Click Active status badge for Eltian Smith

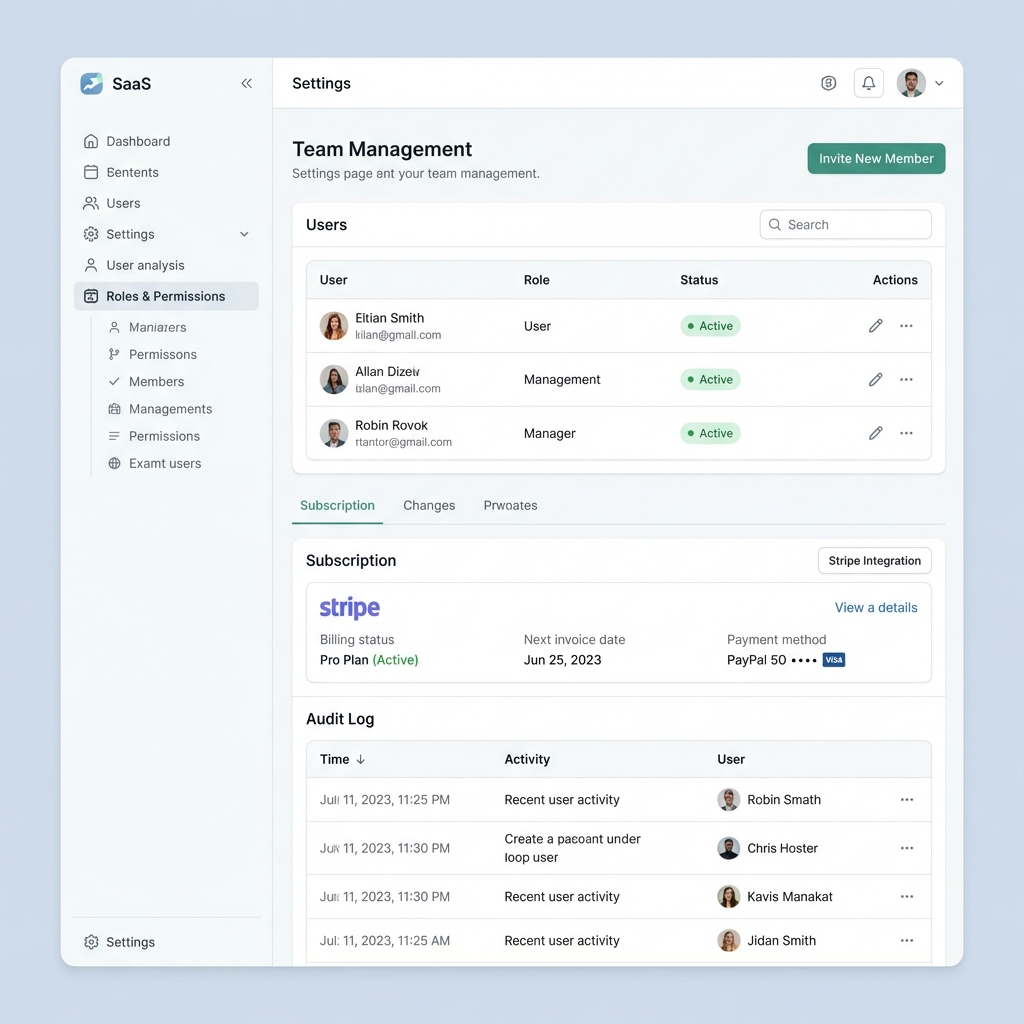710,326
